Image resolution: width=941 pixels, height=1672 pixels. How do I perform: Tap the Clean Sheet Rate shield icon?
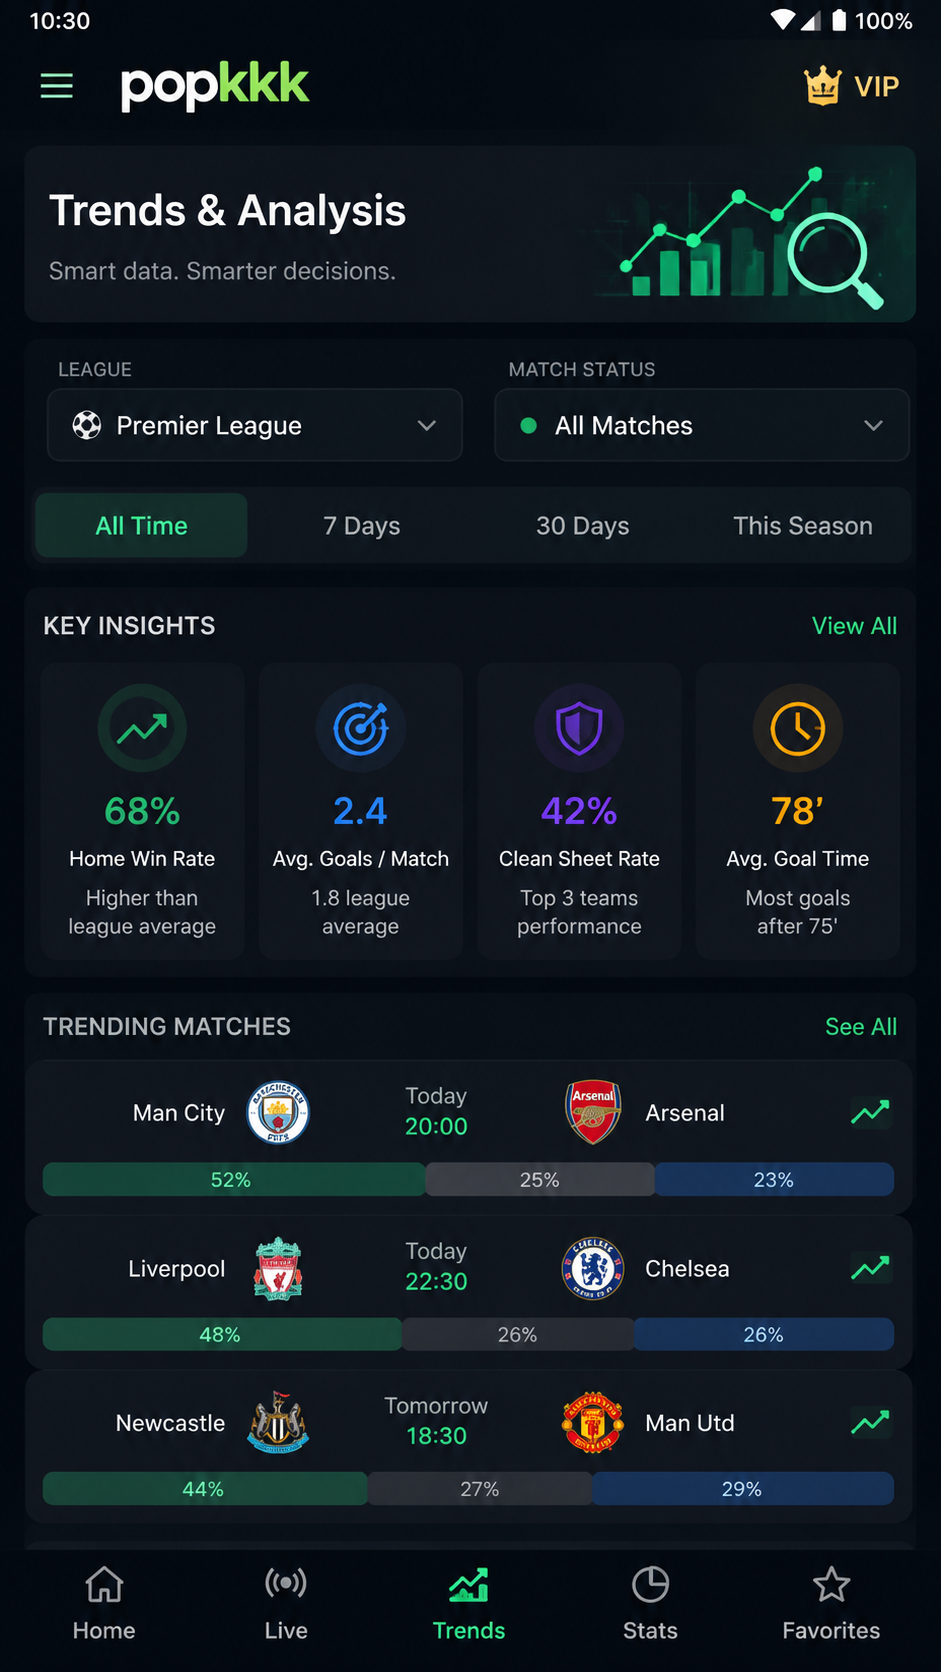[579, 728]
